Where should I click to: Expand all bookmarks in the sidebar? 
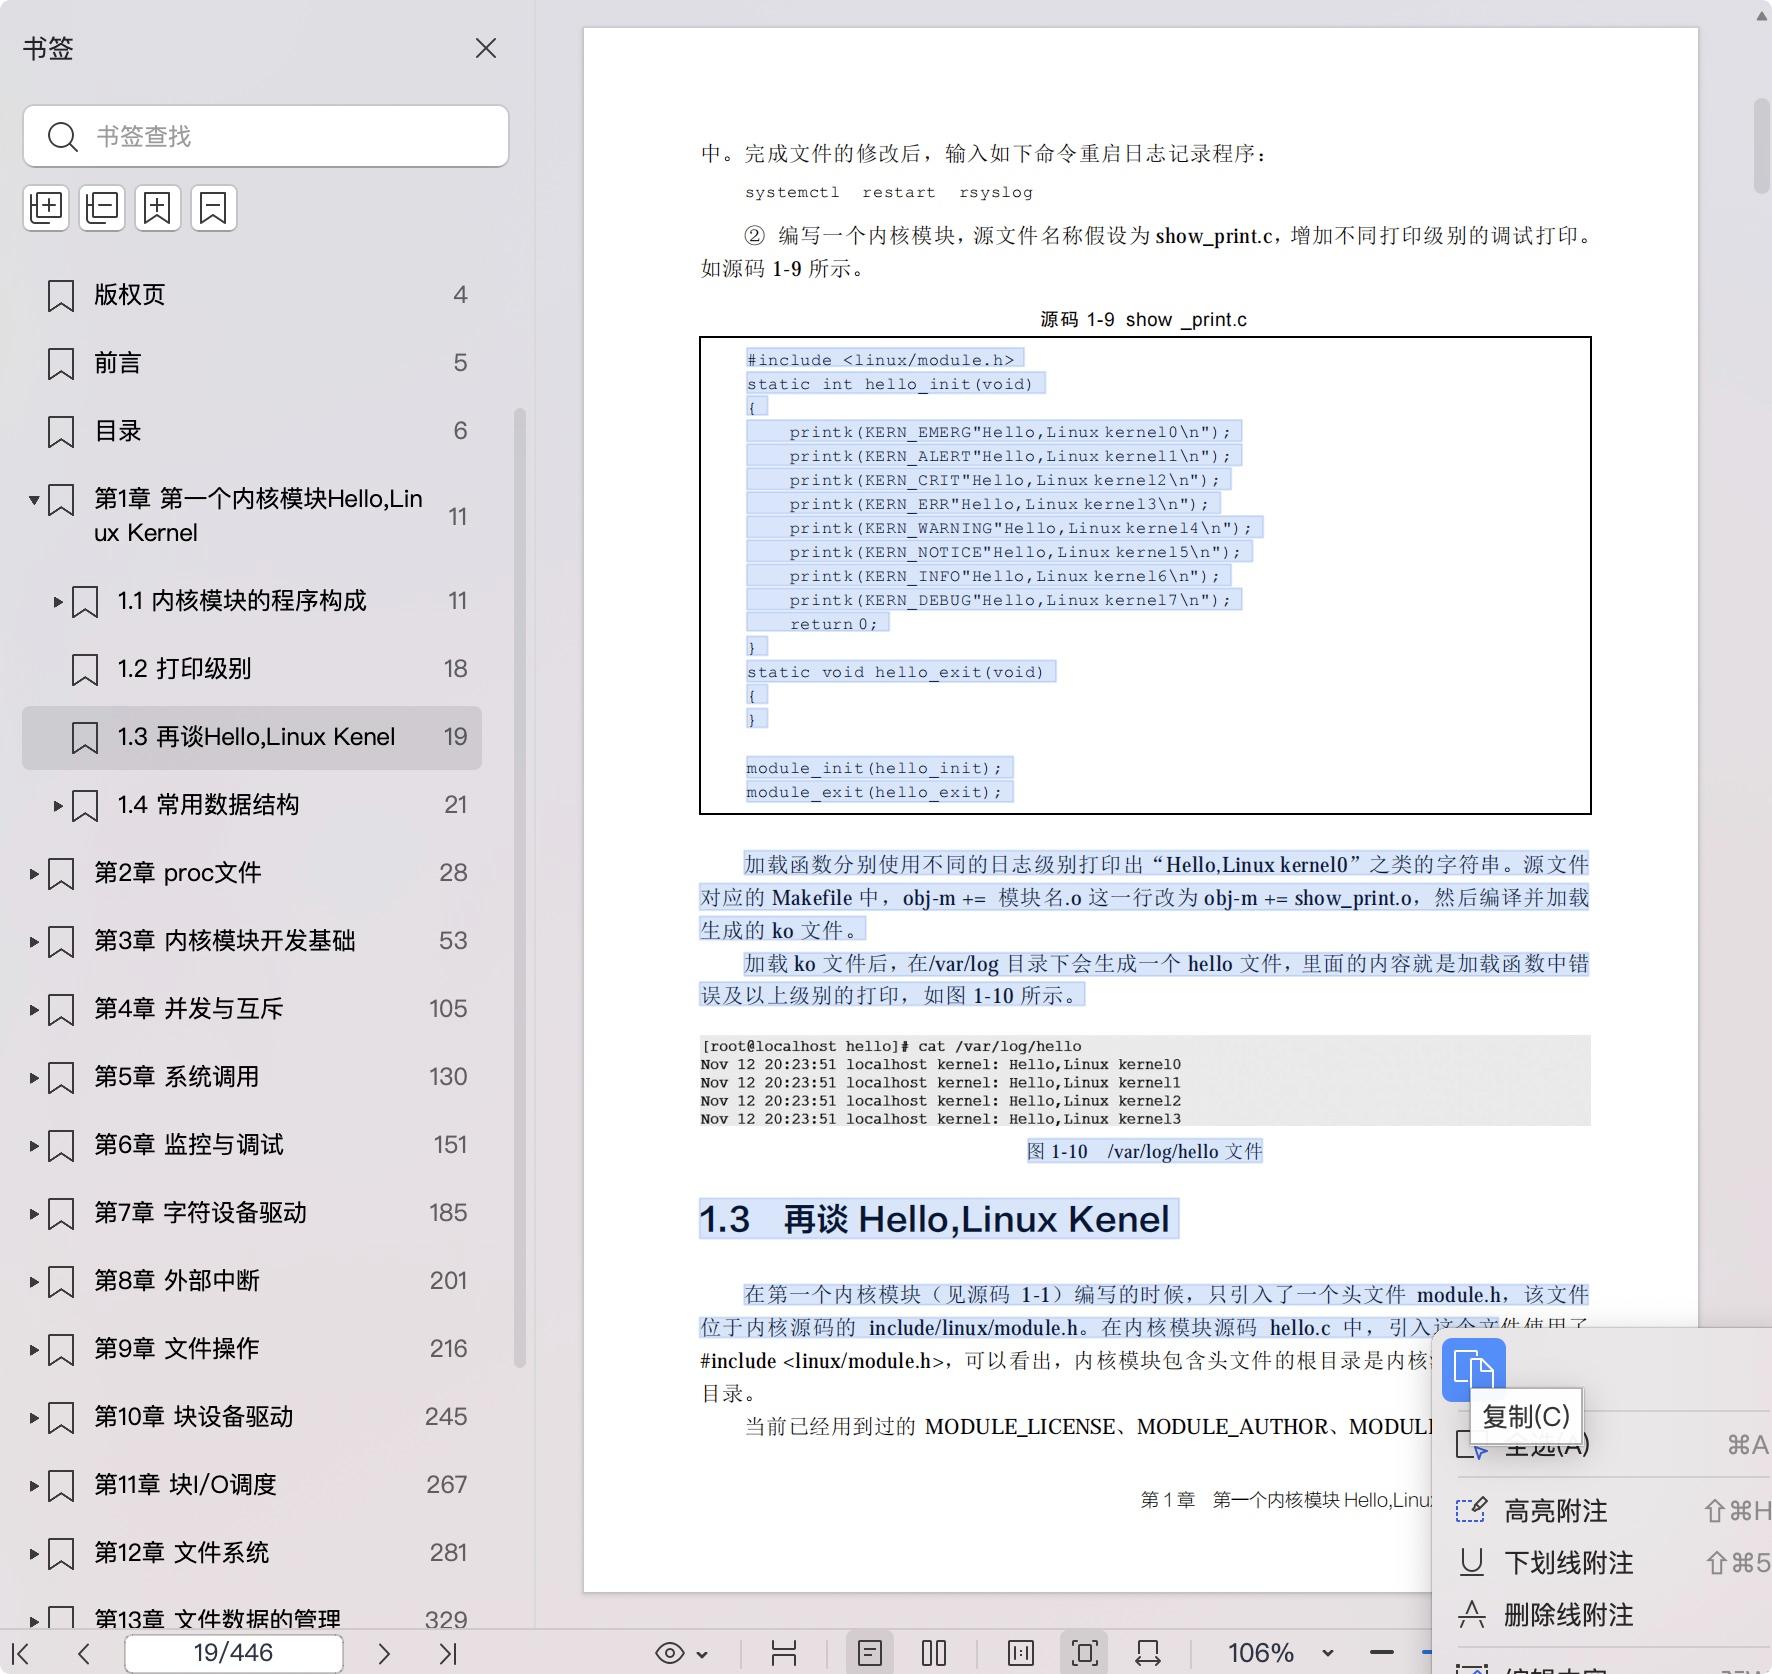pos(46,207)
